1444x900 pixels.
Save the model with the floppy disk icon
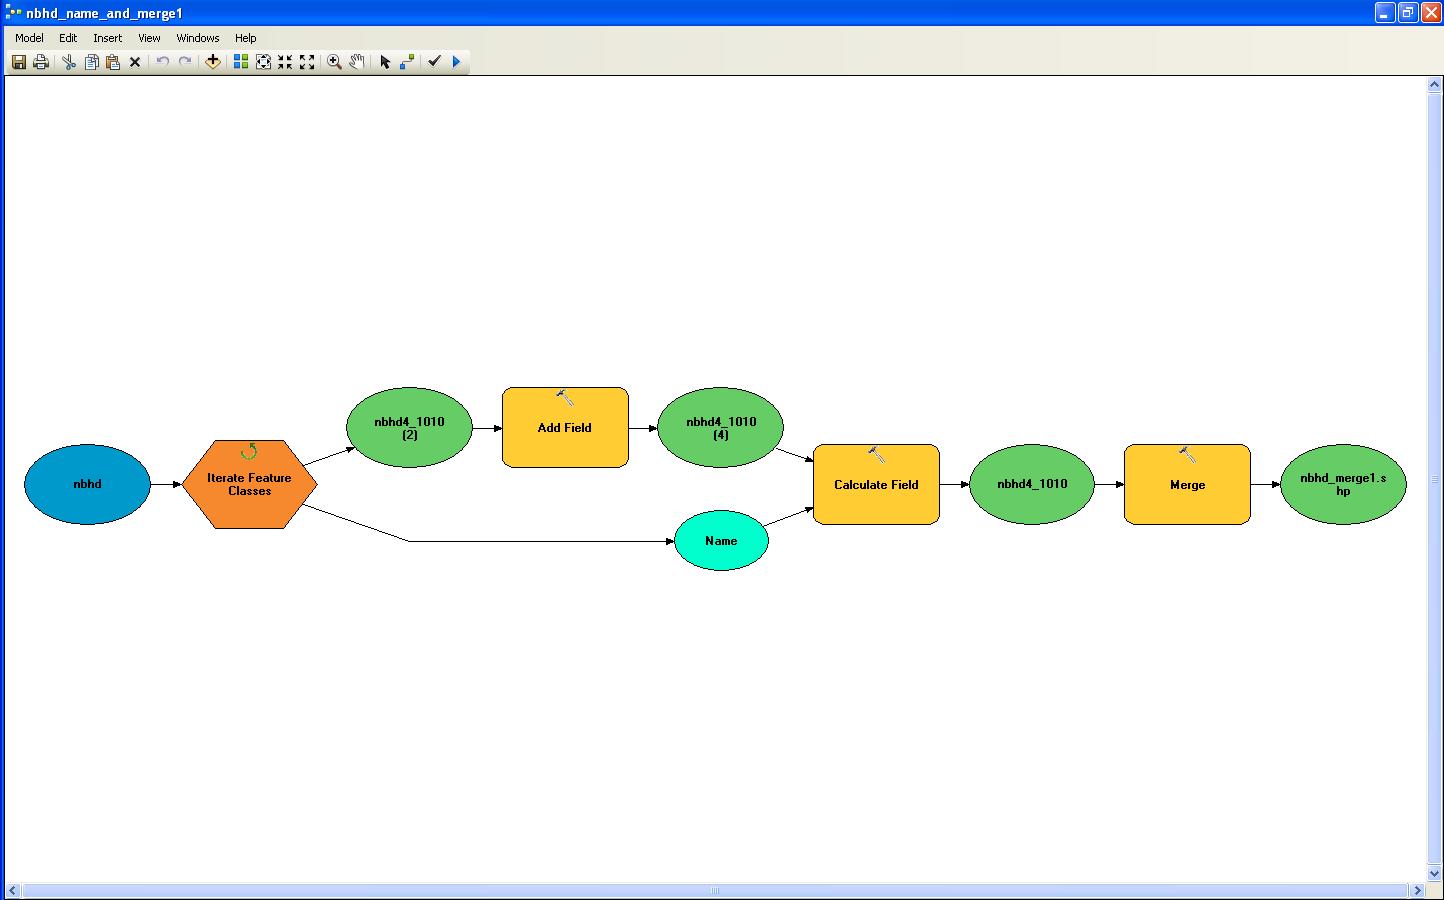click(19, 62)
